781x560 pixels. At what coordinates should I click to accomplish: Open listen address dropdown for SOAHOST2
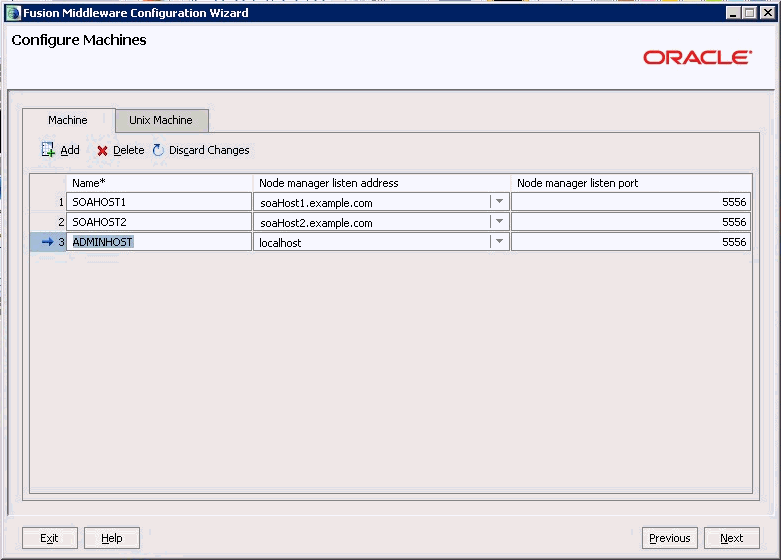(499, 222)
